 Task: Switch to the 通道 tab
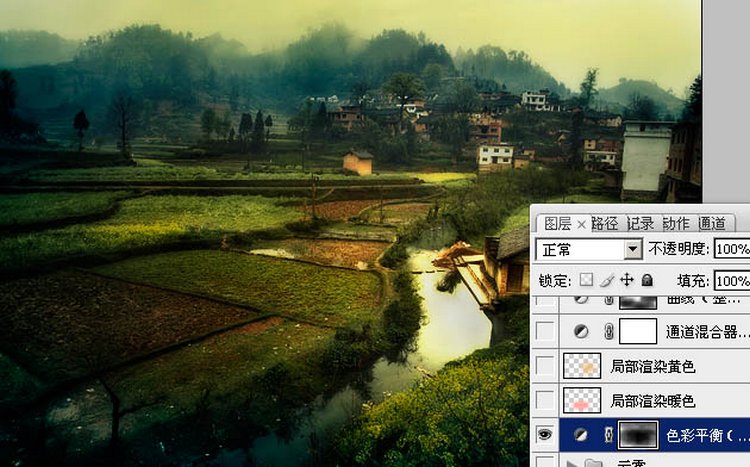pos(712,223)
